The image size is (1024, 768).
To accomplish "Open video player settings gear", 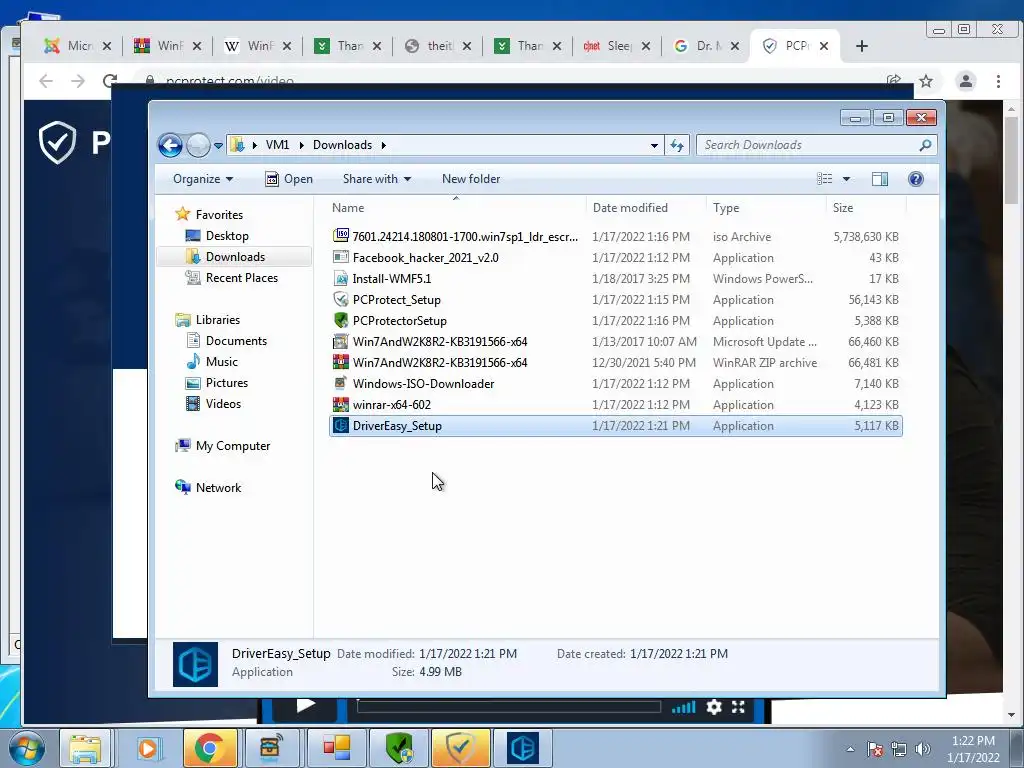I will (x=714, y=707).
